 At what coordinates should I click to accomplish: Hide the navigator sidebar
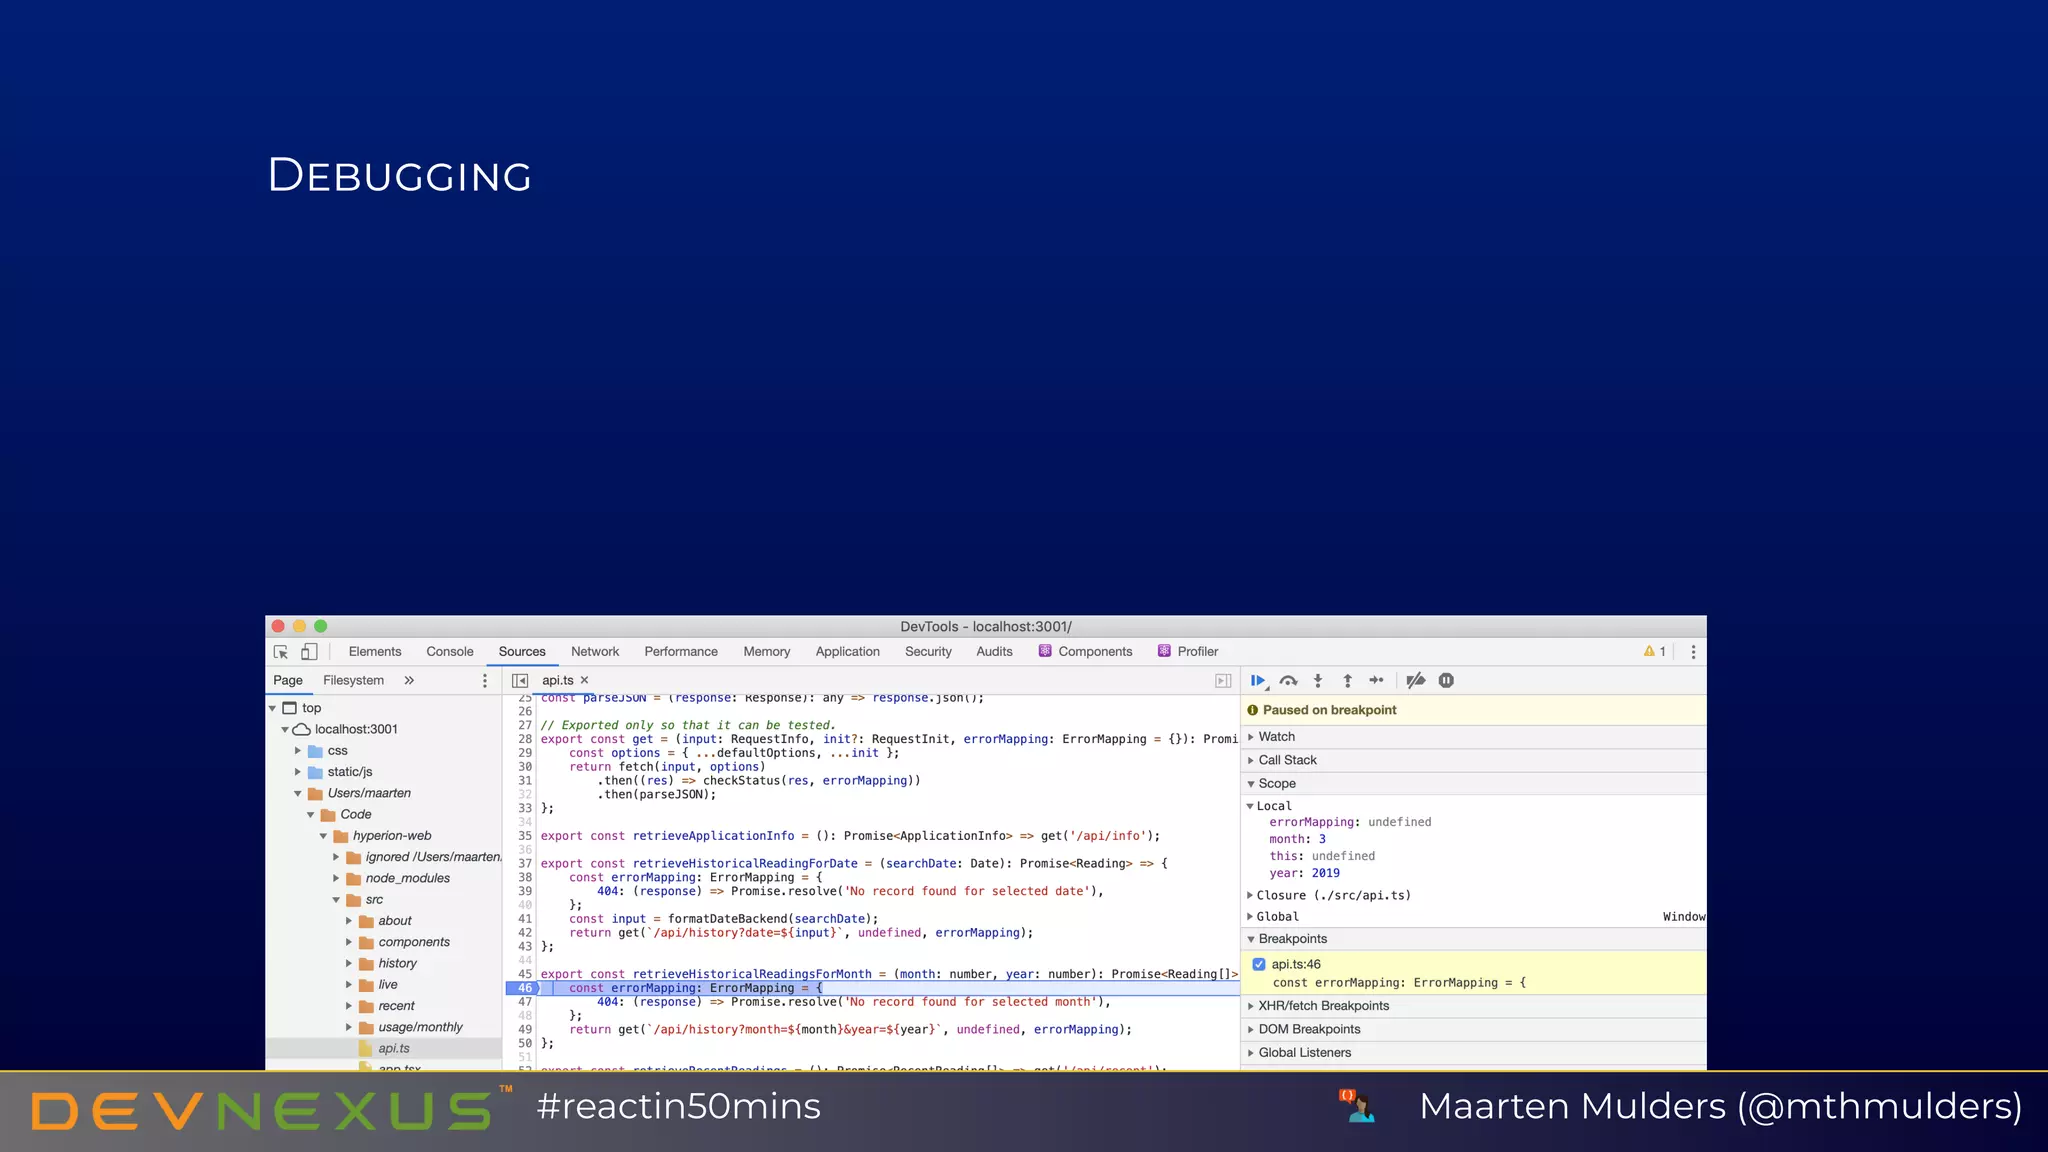pyautogui.click(x=520, y=681)
